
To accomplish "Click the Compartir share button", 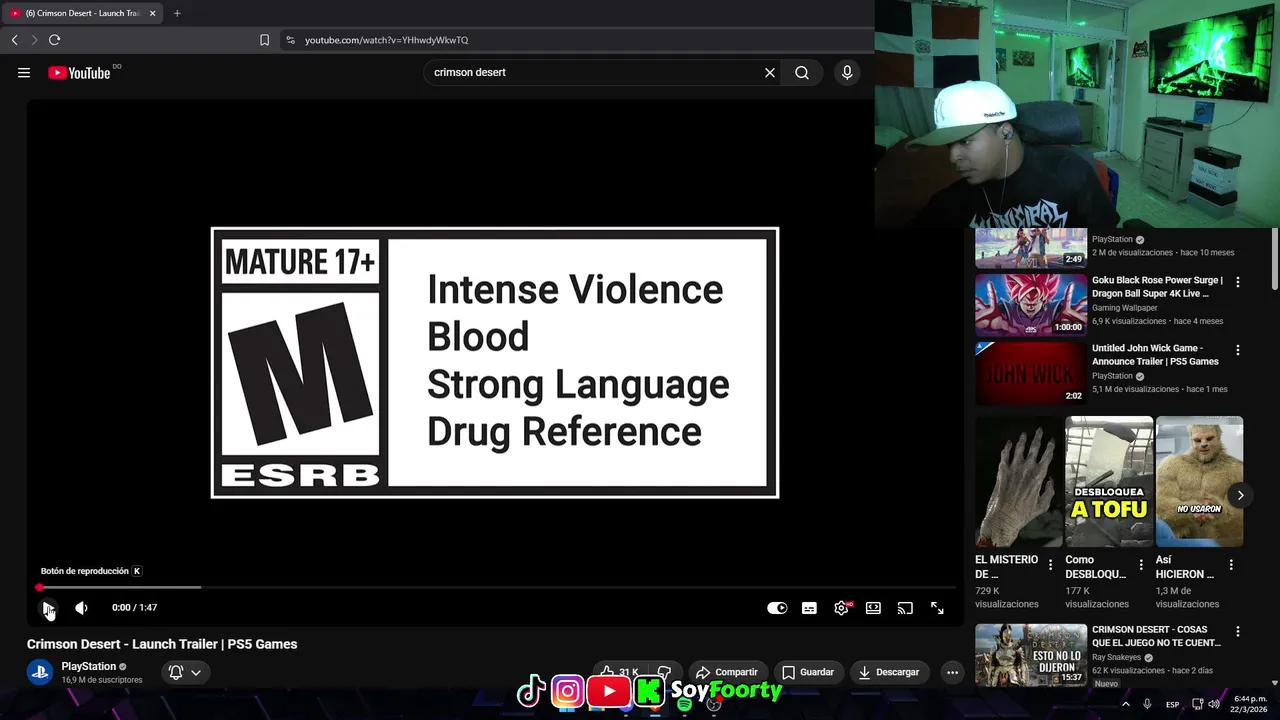I will click(x=727, y=672).
